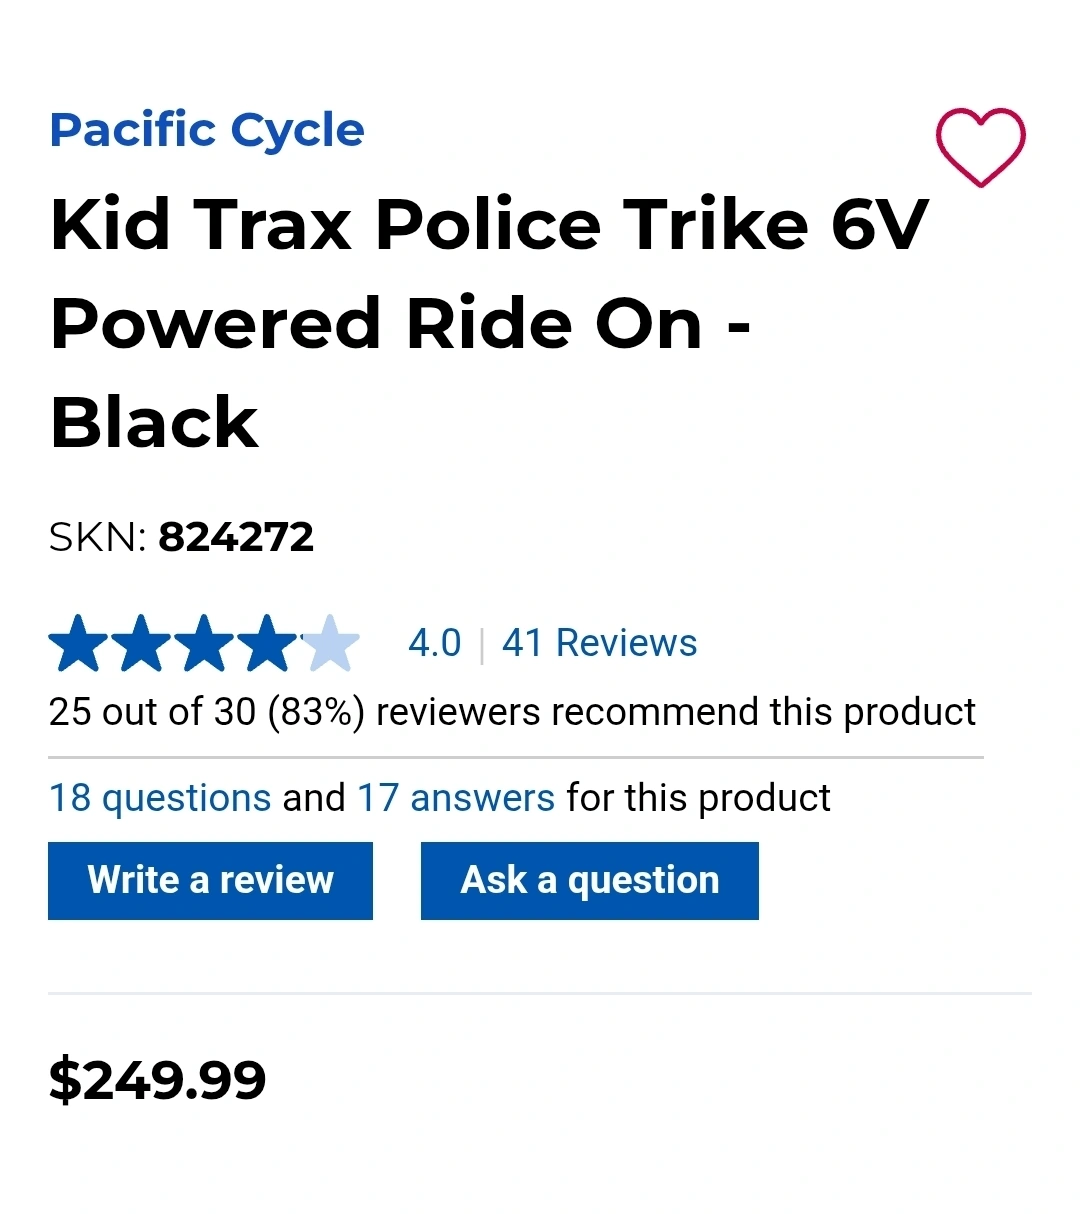Click the fourth filled rating star
The width and height of the screenshot is (1080, 1214).
point(268,643)
